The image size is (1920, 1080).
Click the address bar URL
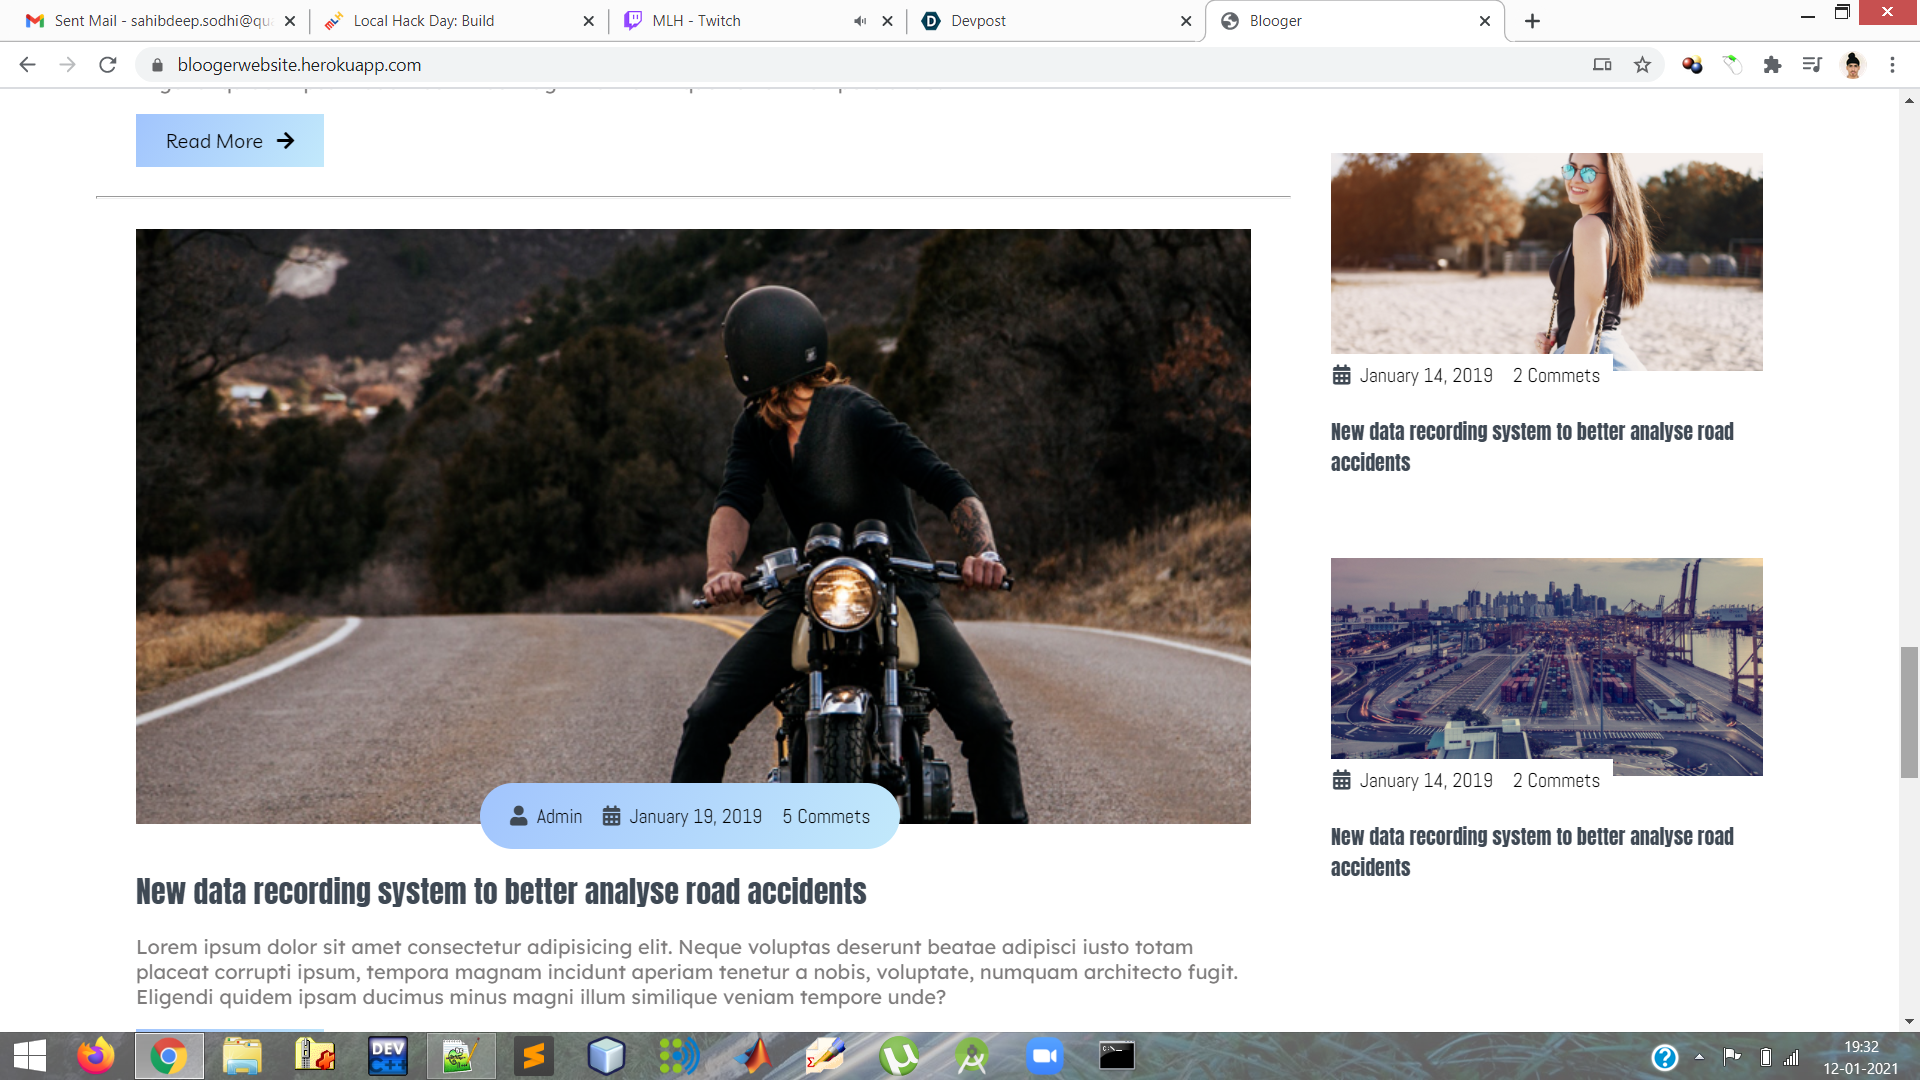point(299,65)
